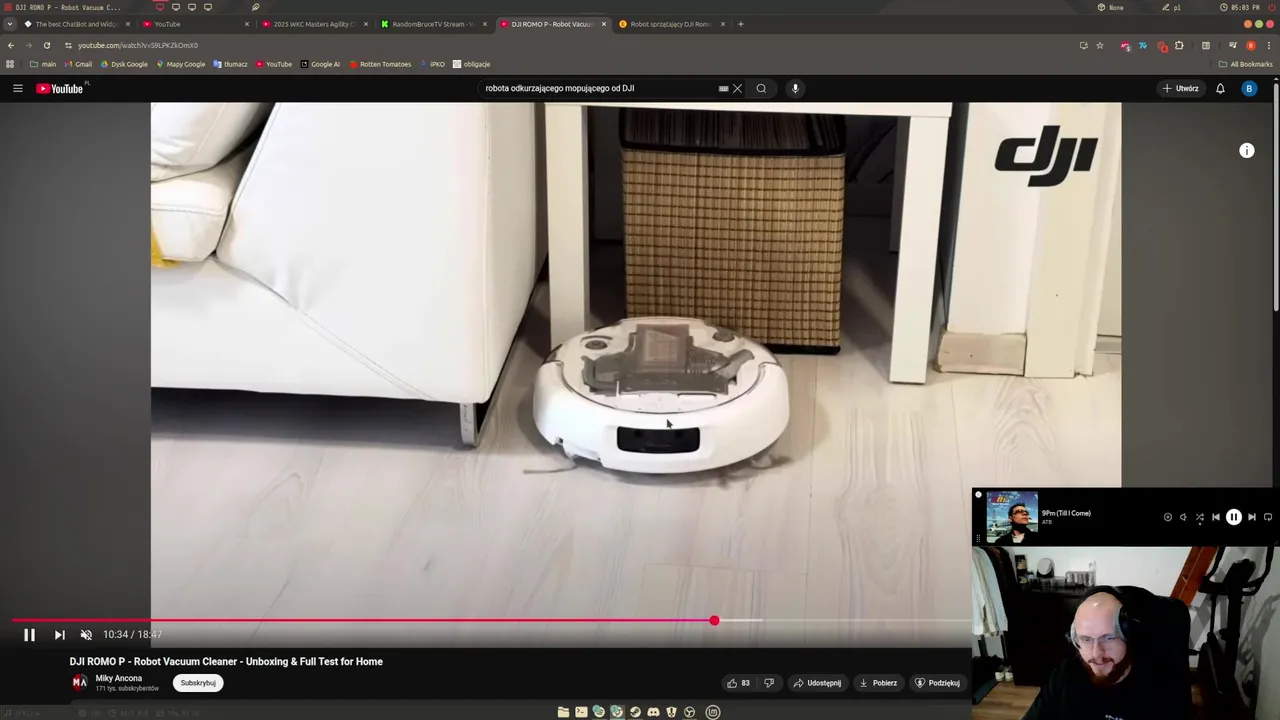
Task: Bookmark this page with the star
Action: (1100, 45)
